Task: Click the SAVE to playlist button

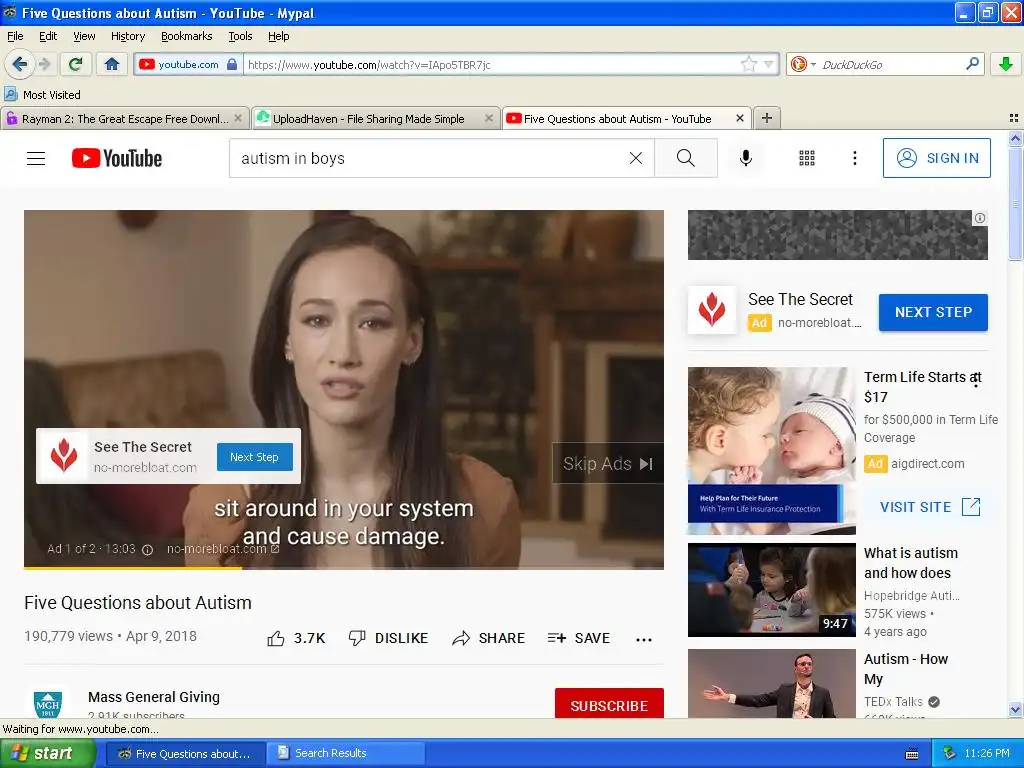Action: [x=579, y=638]
